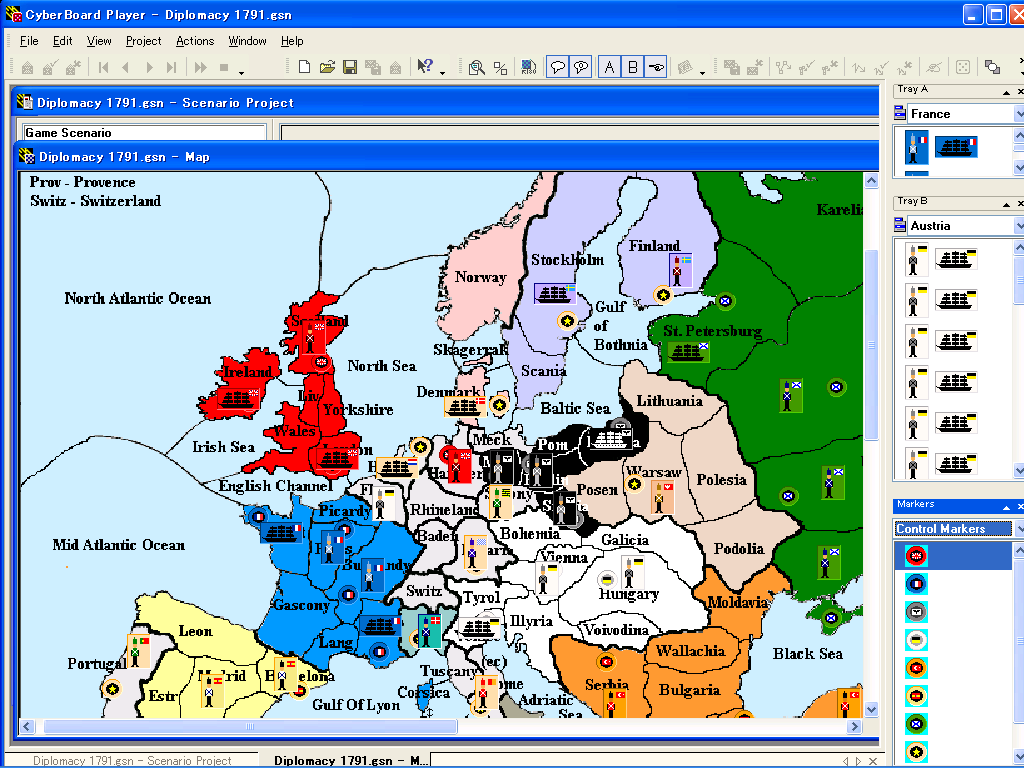Toggle Tray B visibility with B button
Screen dimensions: 1024x768
point(632,67)
